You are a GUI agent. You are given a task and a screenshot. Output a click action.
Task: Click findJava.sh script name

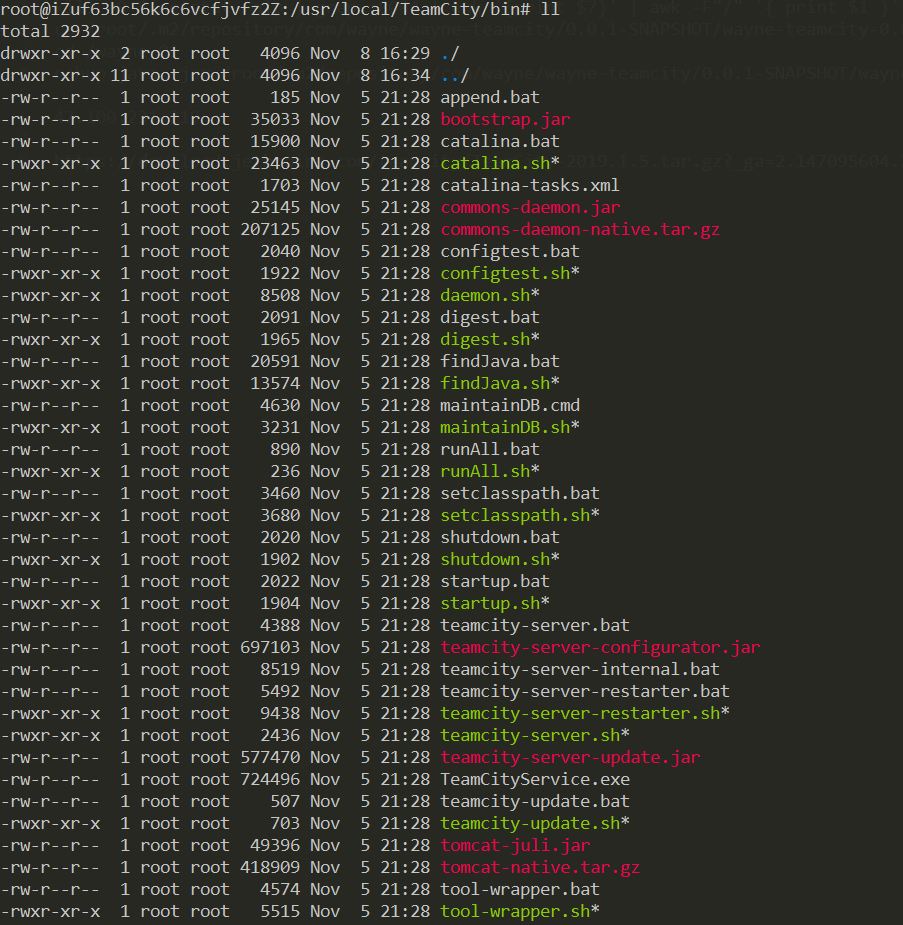pyautogui.click(x=495, y=383)
